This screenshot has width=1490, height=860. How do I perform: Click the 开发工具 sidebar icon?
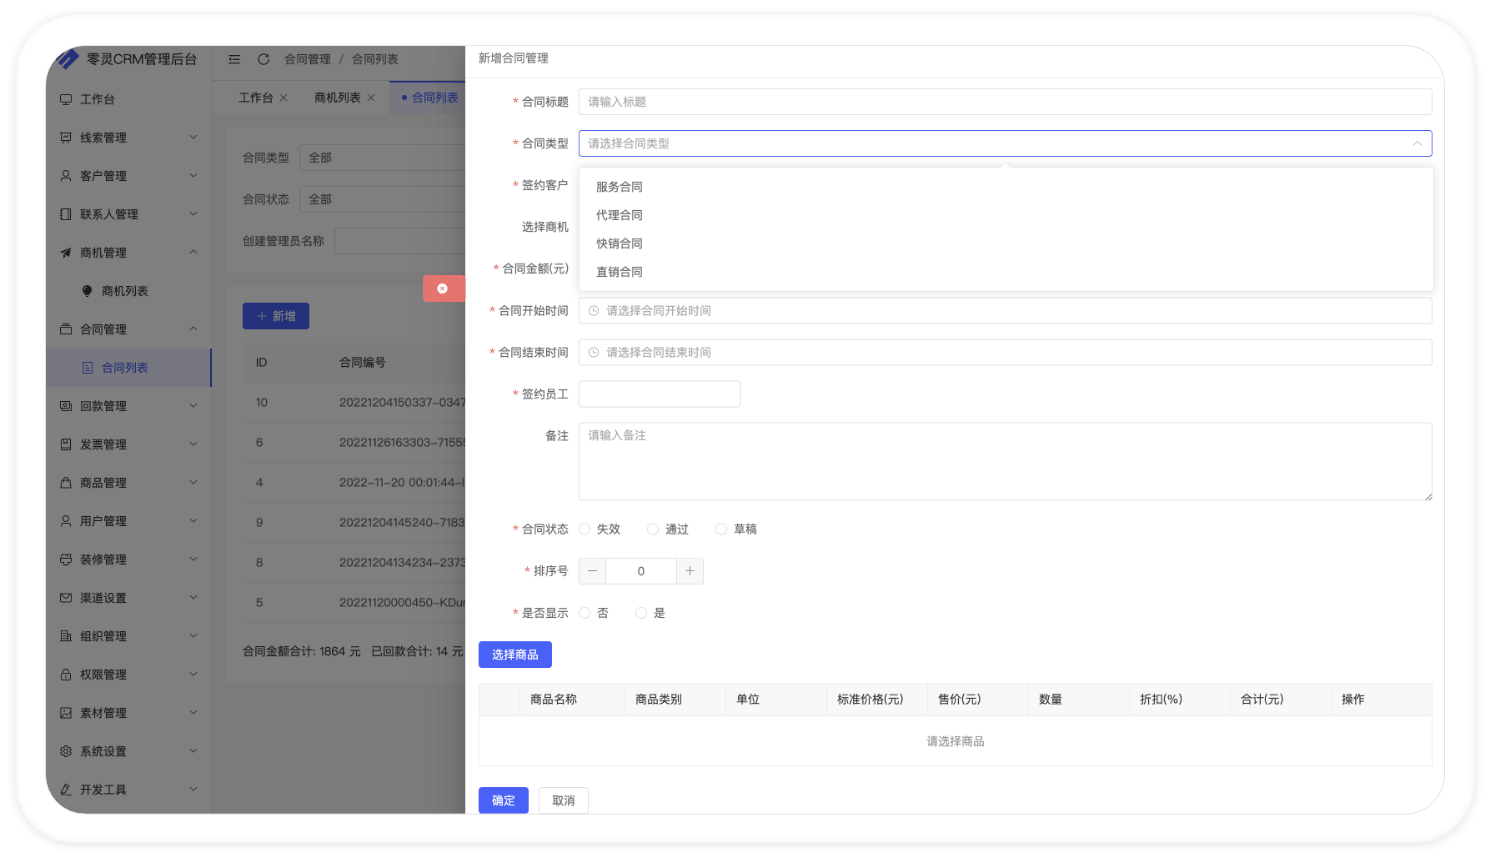click(x=66, y=790)
